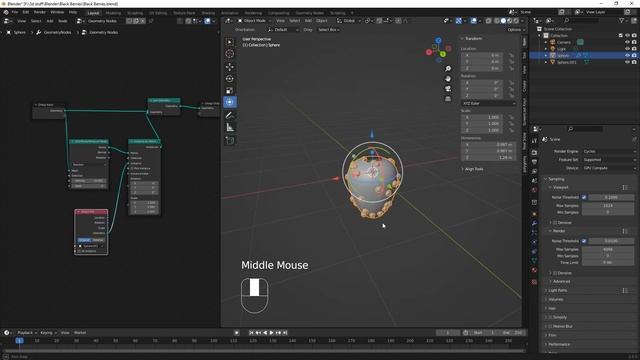640x360 pixels.
Task: Enable Motion Blur checkbox
Action: pos(550,326)
